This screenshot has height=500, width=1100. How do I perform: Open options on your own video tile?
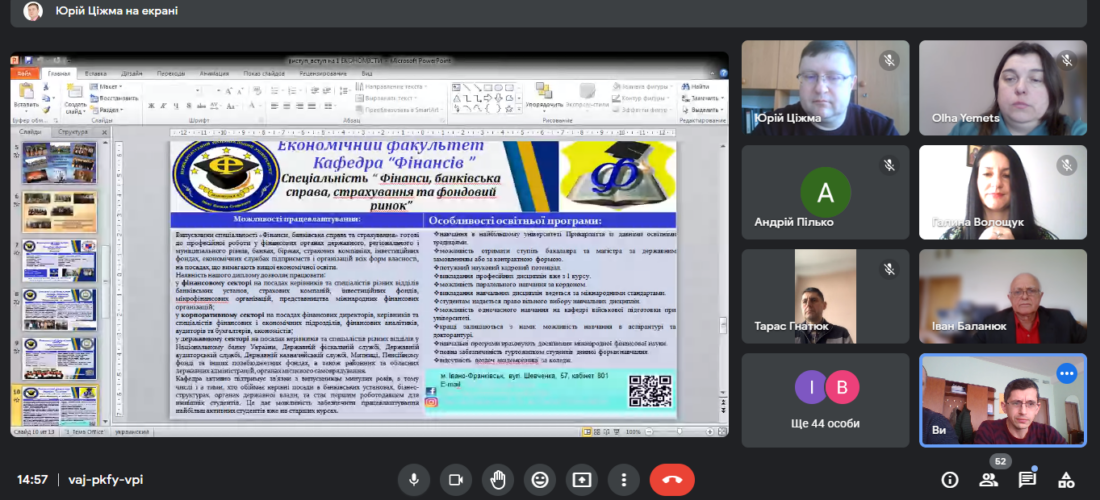(1066, 373)
